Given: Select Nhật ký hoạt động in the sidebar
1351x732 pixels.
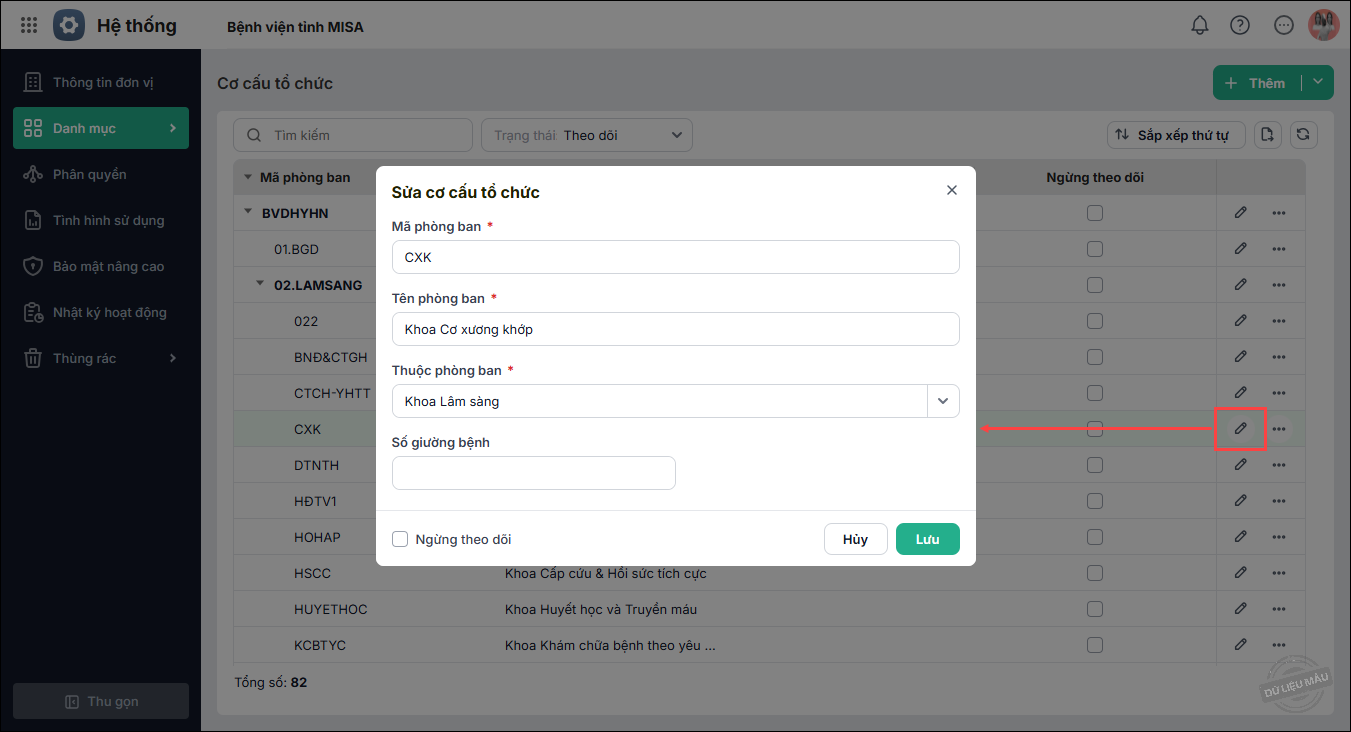Looking at the screenshot, I should [109, 312].
